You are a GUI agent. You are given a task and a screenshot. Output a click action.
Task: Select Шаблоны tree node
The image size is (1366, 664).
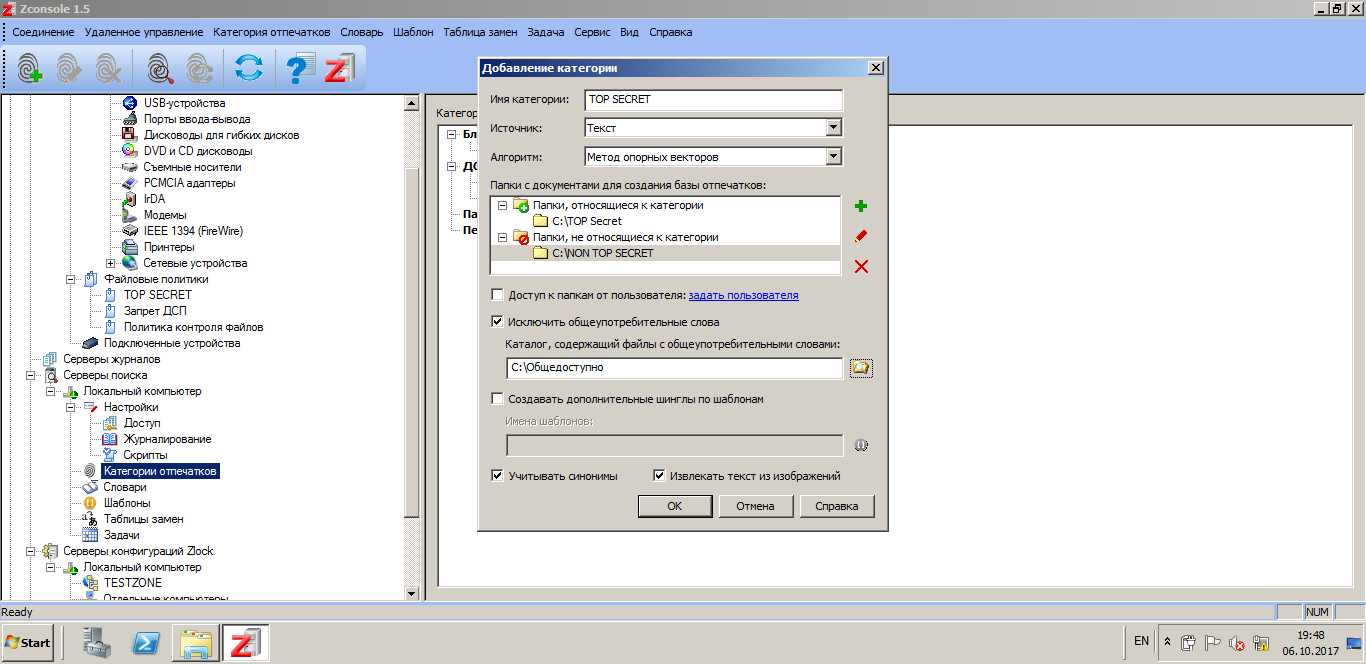tap(127, 503)
